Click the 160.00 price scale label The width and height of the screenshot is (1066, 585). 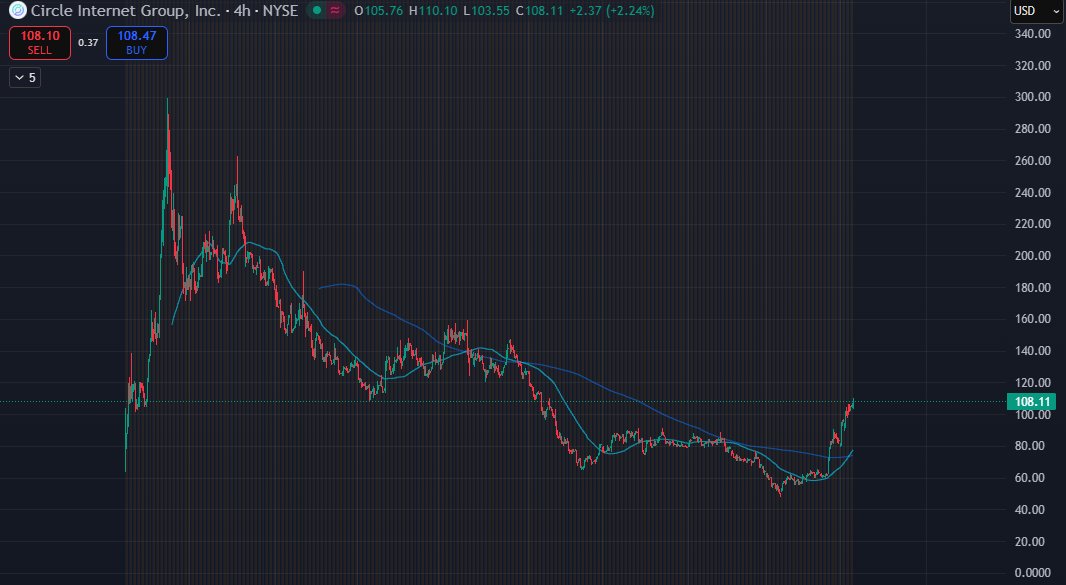[1032, 318]
